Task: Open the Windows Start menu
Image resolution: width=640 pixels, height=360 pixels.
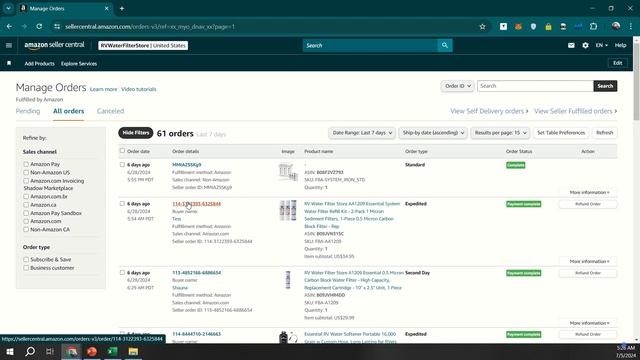Action: coord(10,351)
